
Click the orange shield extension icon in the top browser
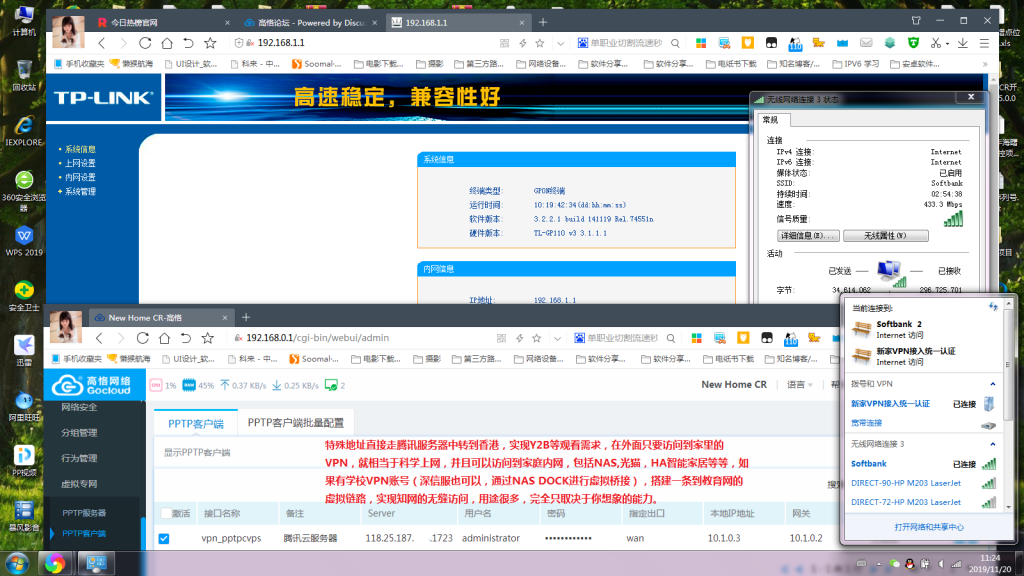(748, 43)
